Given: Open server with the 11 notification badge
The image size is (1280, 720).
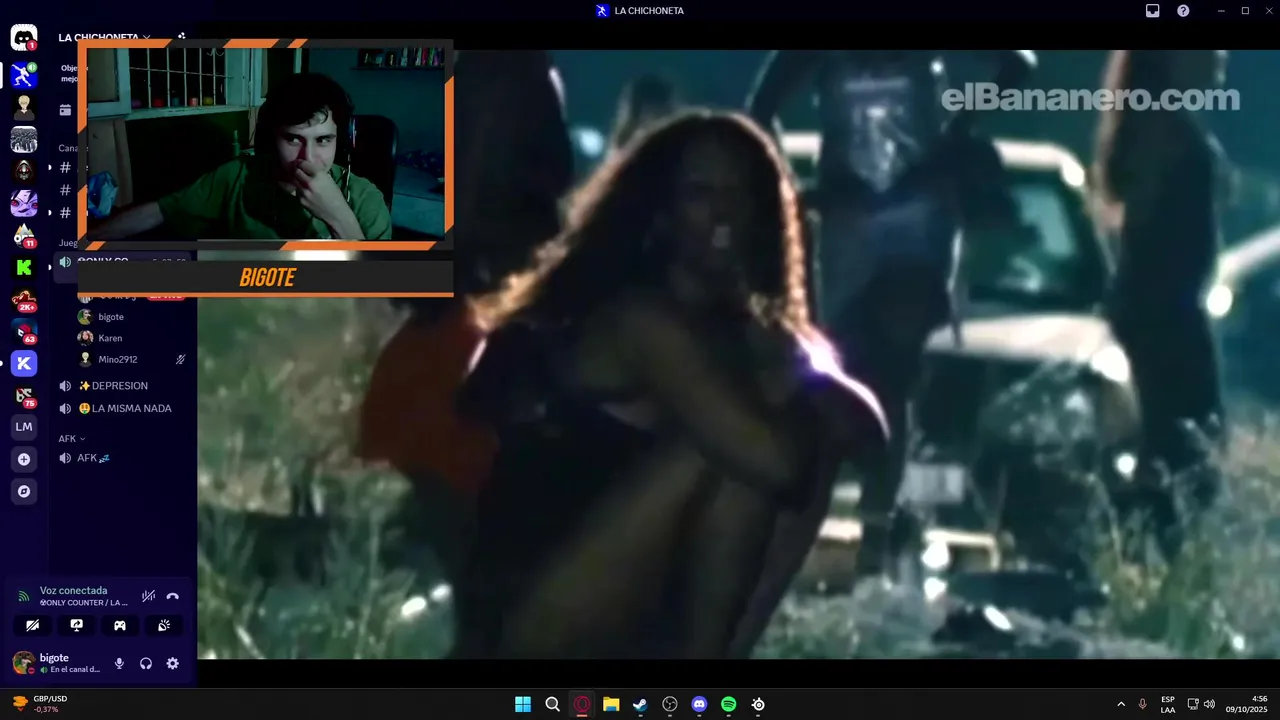Looking at the screenshot, I should pyautogui.click(x=24, y=235).
